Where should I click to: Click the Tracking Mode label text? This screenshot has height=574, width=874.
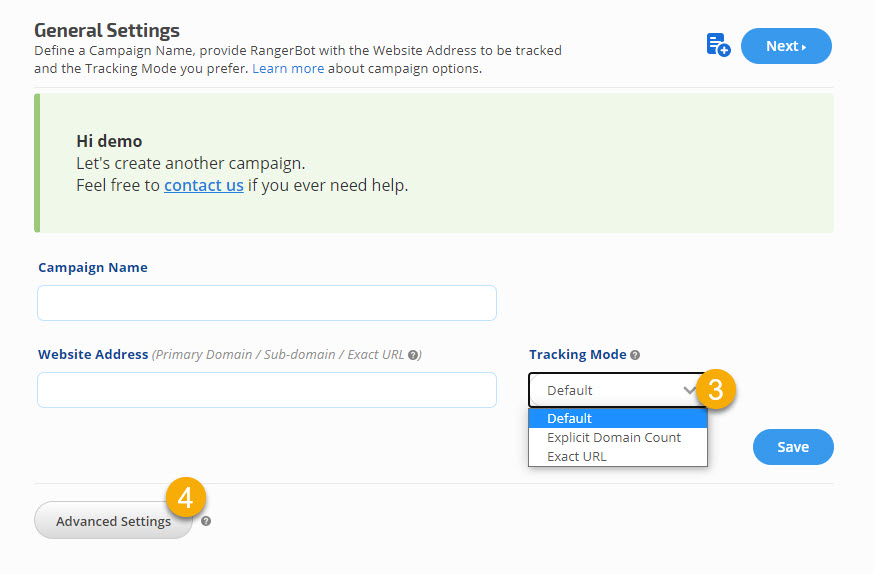pos(577,355)
